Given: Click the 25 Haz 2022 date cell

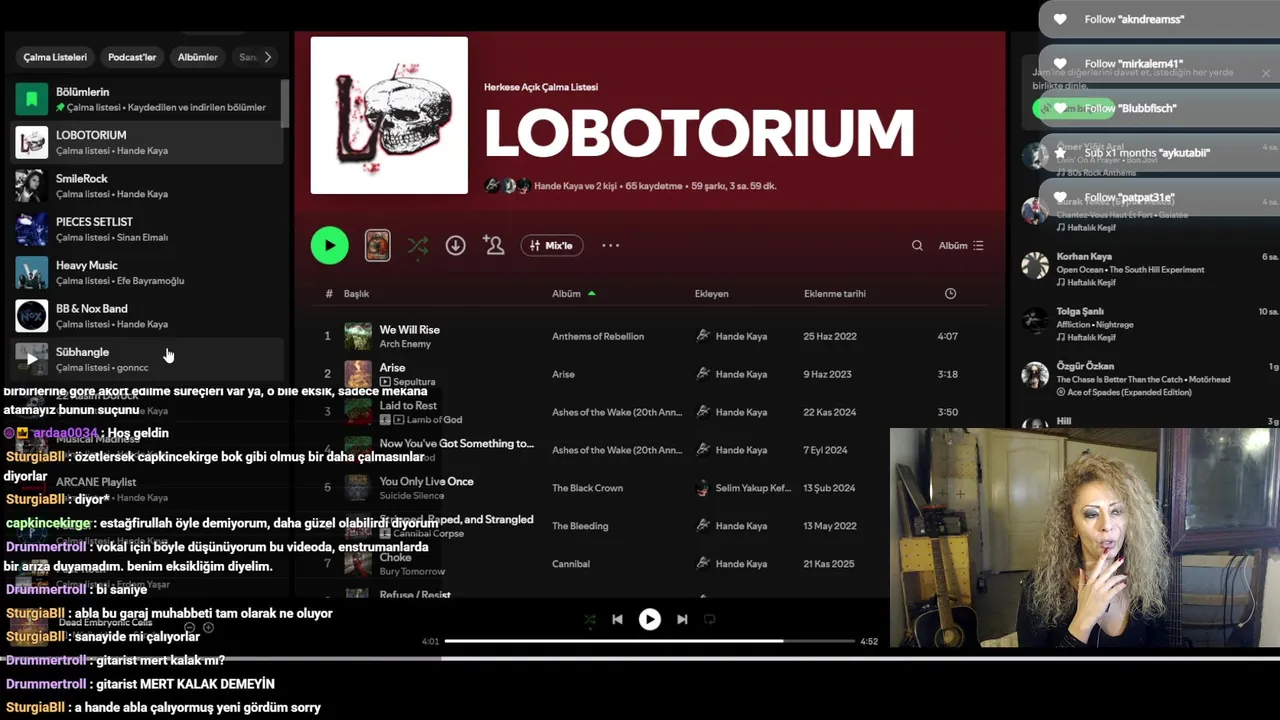Looking at the screenshot, I should (x=830, y=336).
